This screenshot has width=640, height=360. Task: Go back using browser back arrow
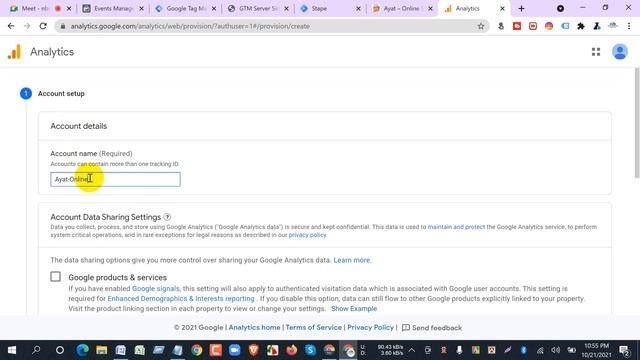tap(11, 26)
